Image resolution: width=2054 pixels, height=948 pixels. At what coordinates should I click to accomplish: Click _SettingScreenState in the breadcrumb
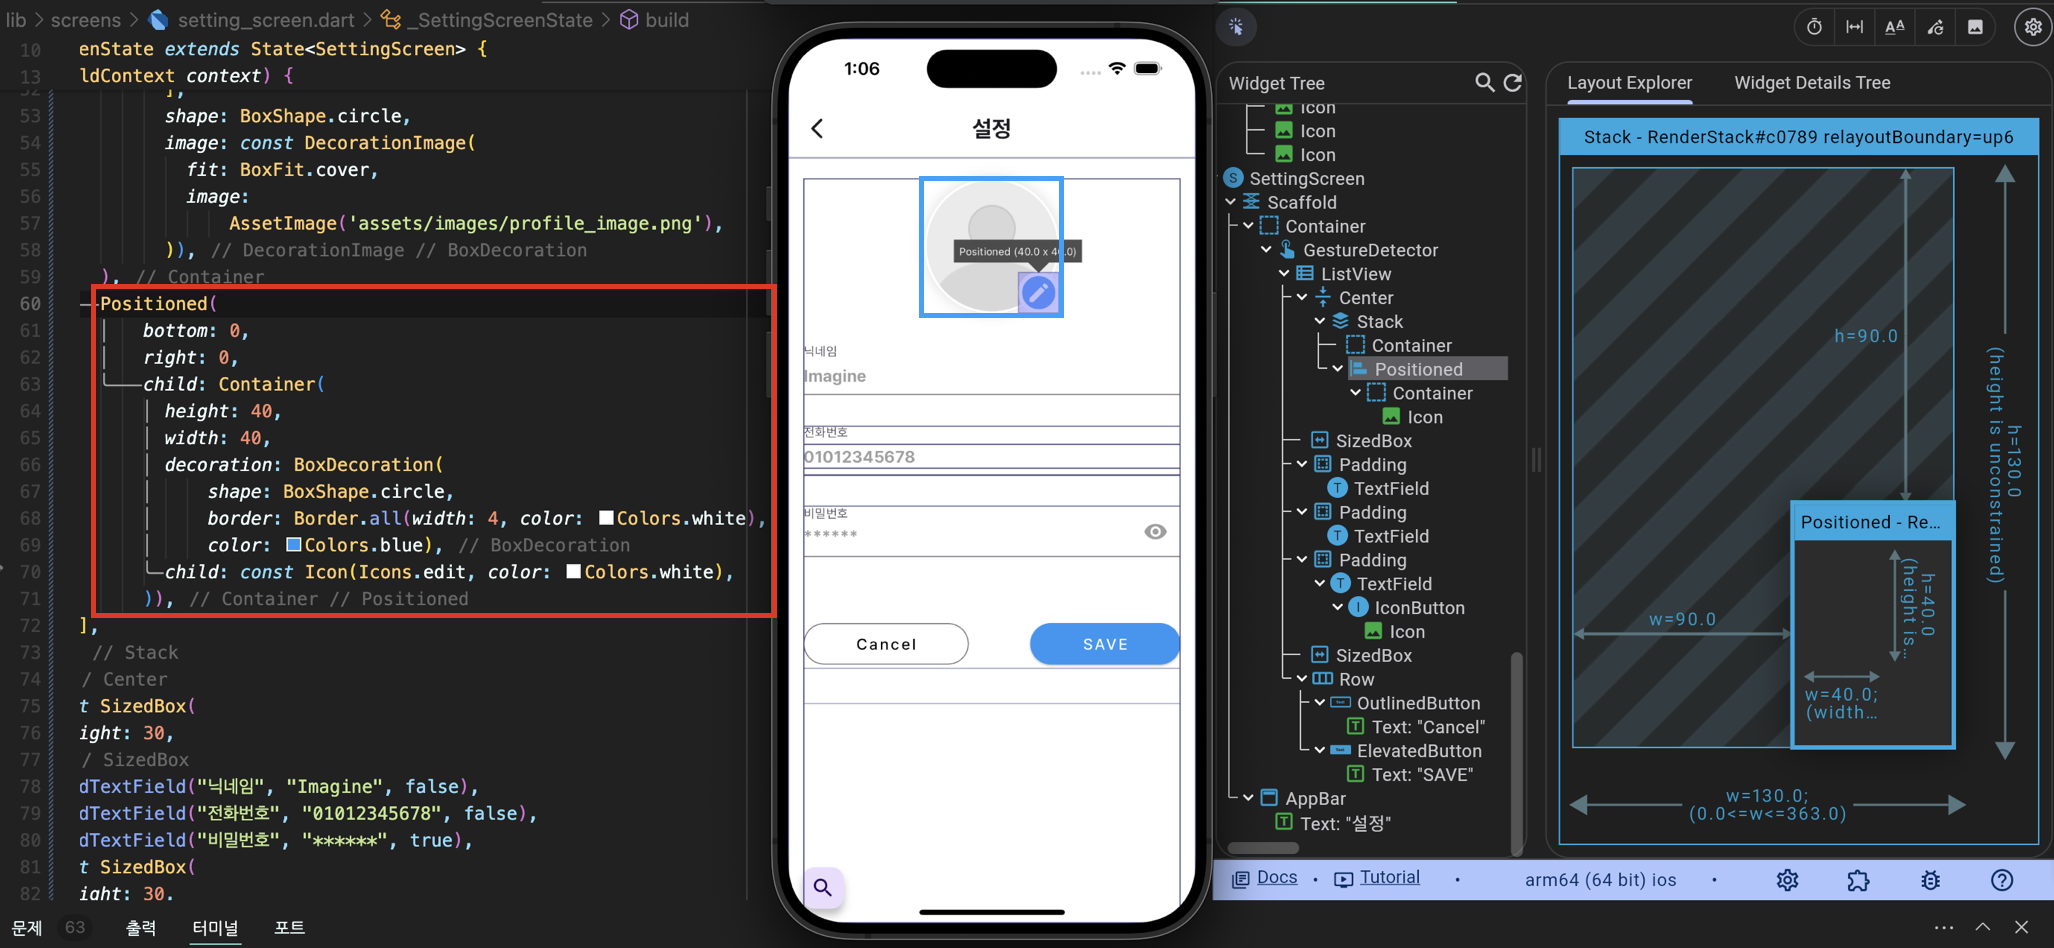(x=499, y=20)
